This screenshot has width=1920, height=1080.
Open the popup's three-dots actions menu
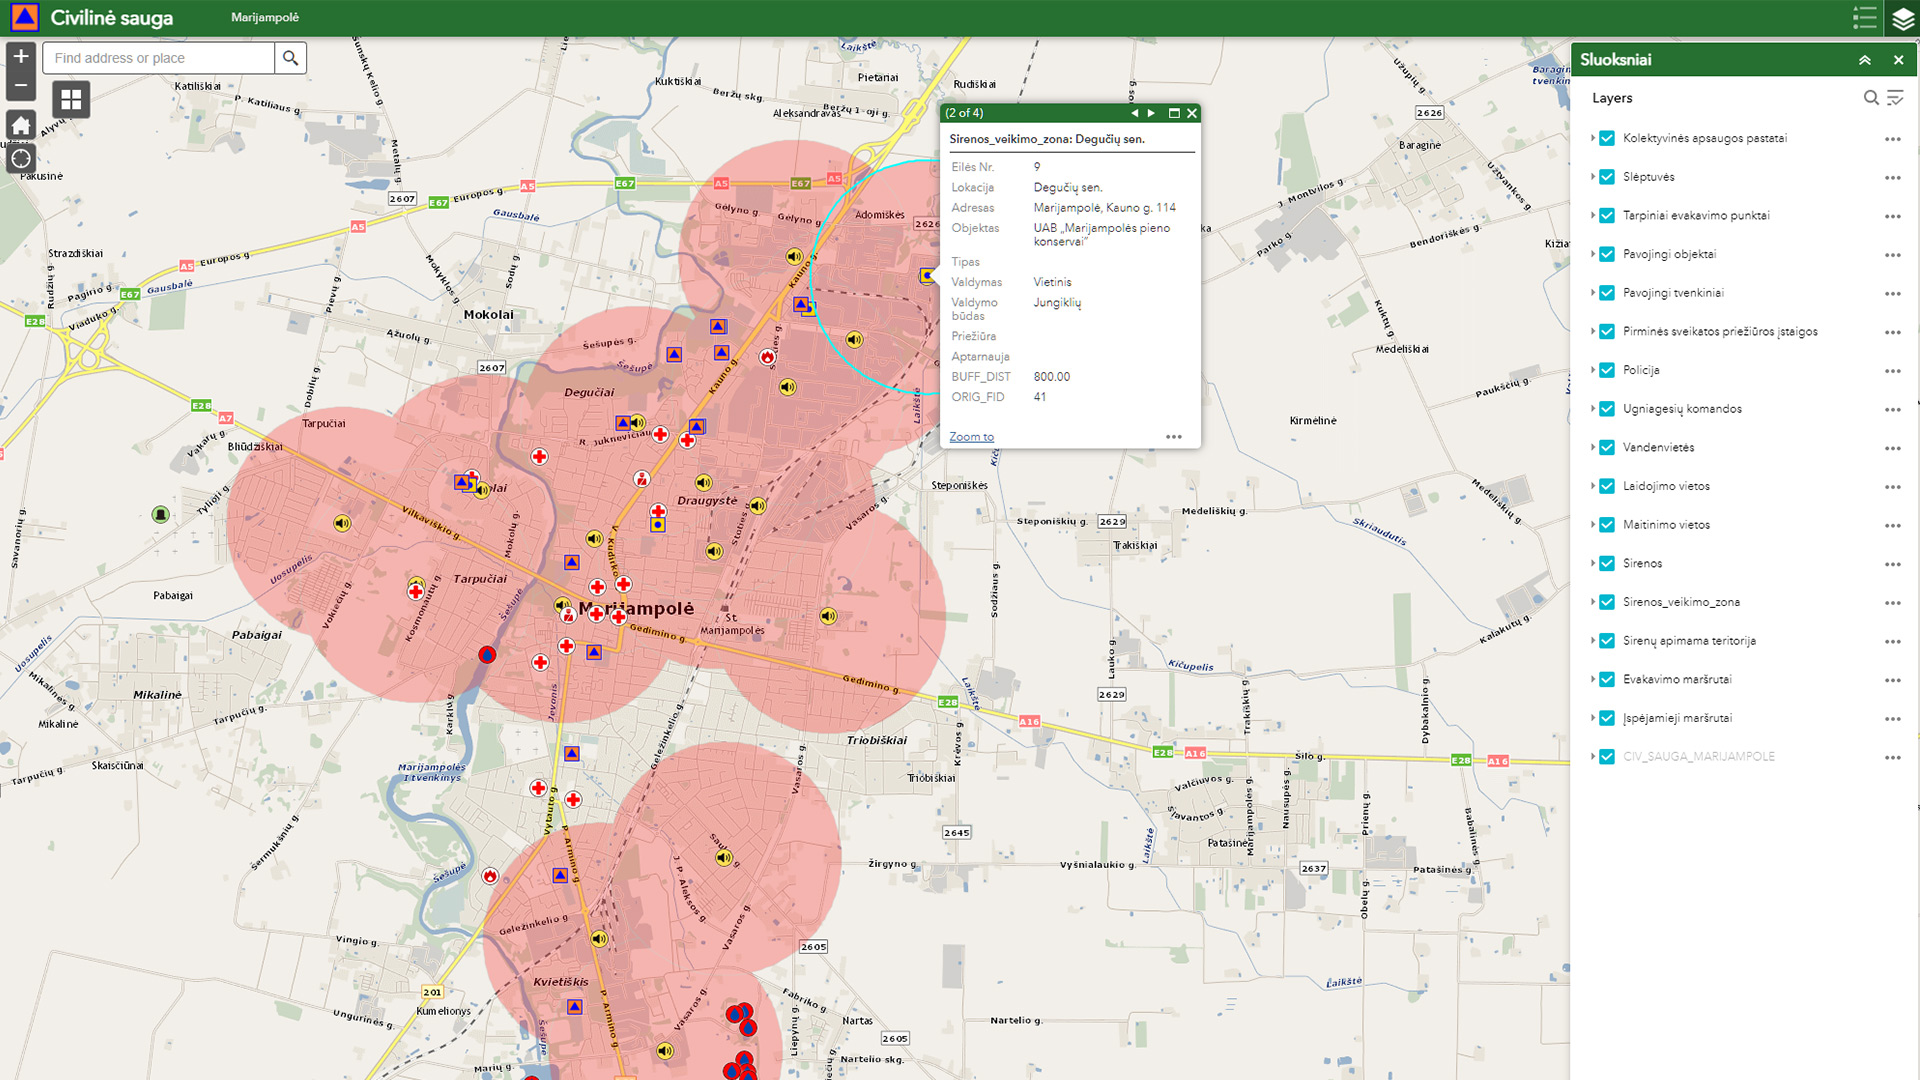coord(1174,437)
